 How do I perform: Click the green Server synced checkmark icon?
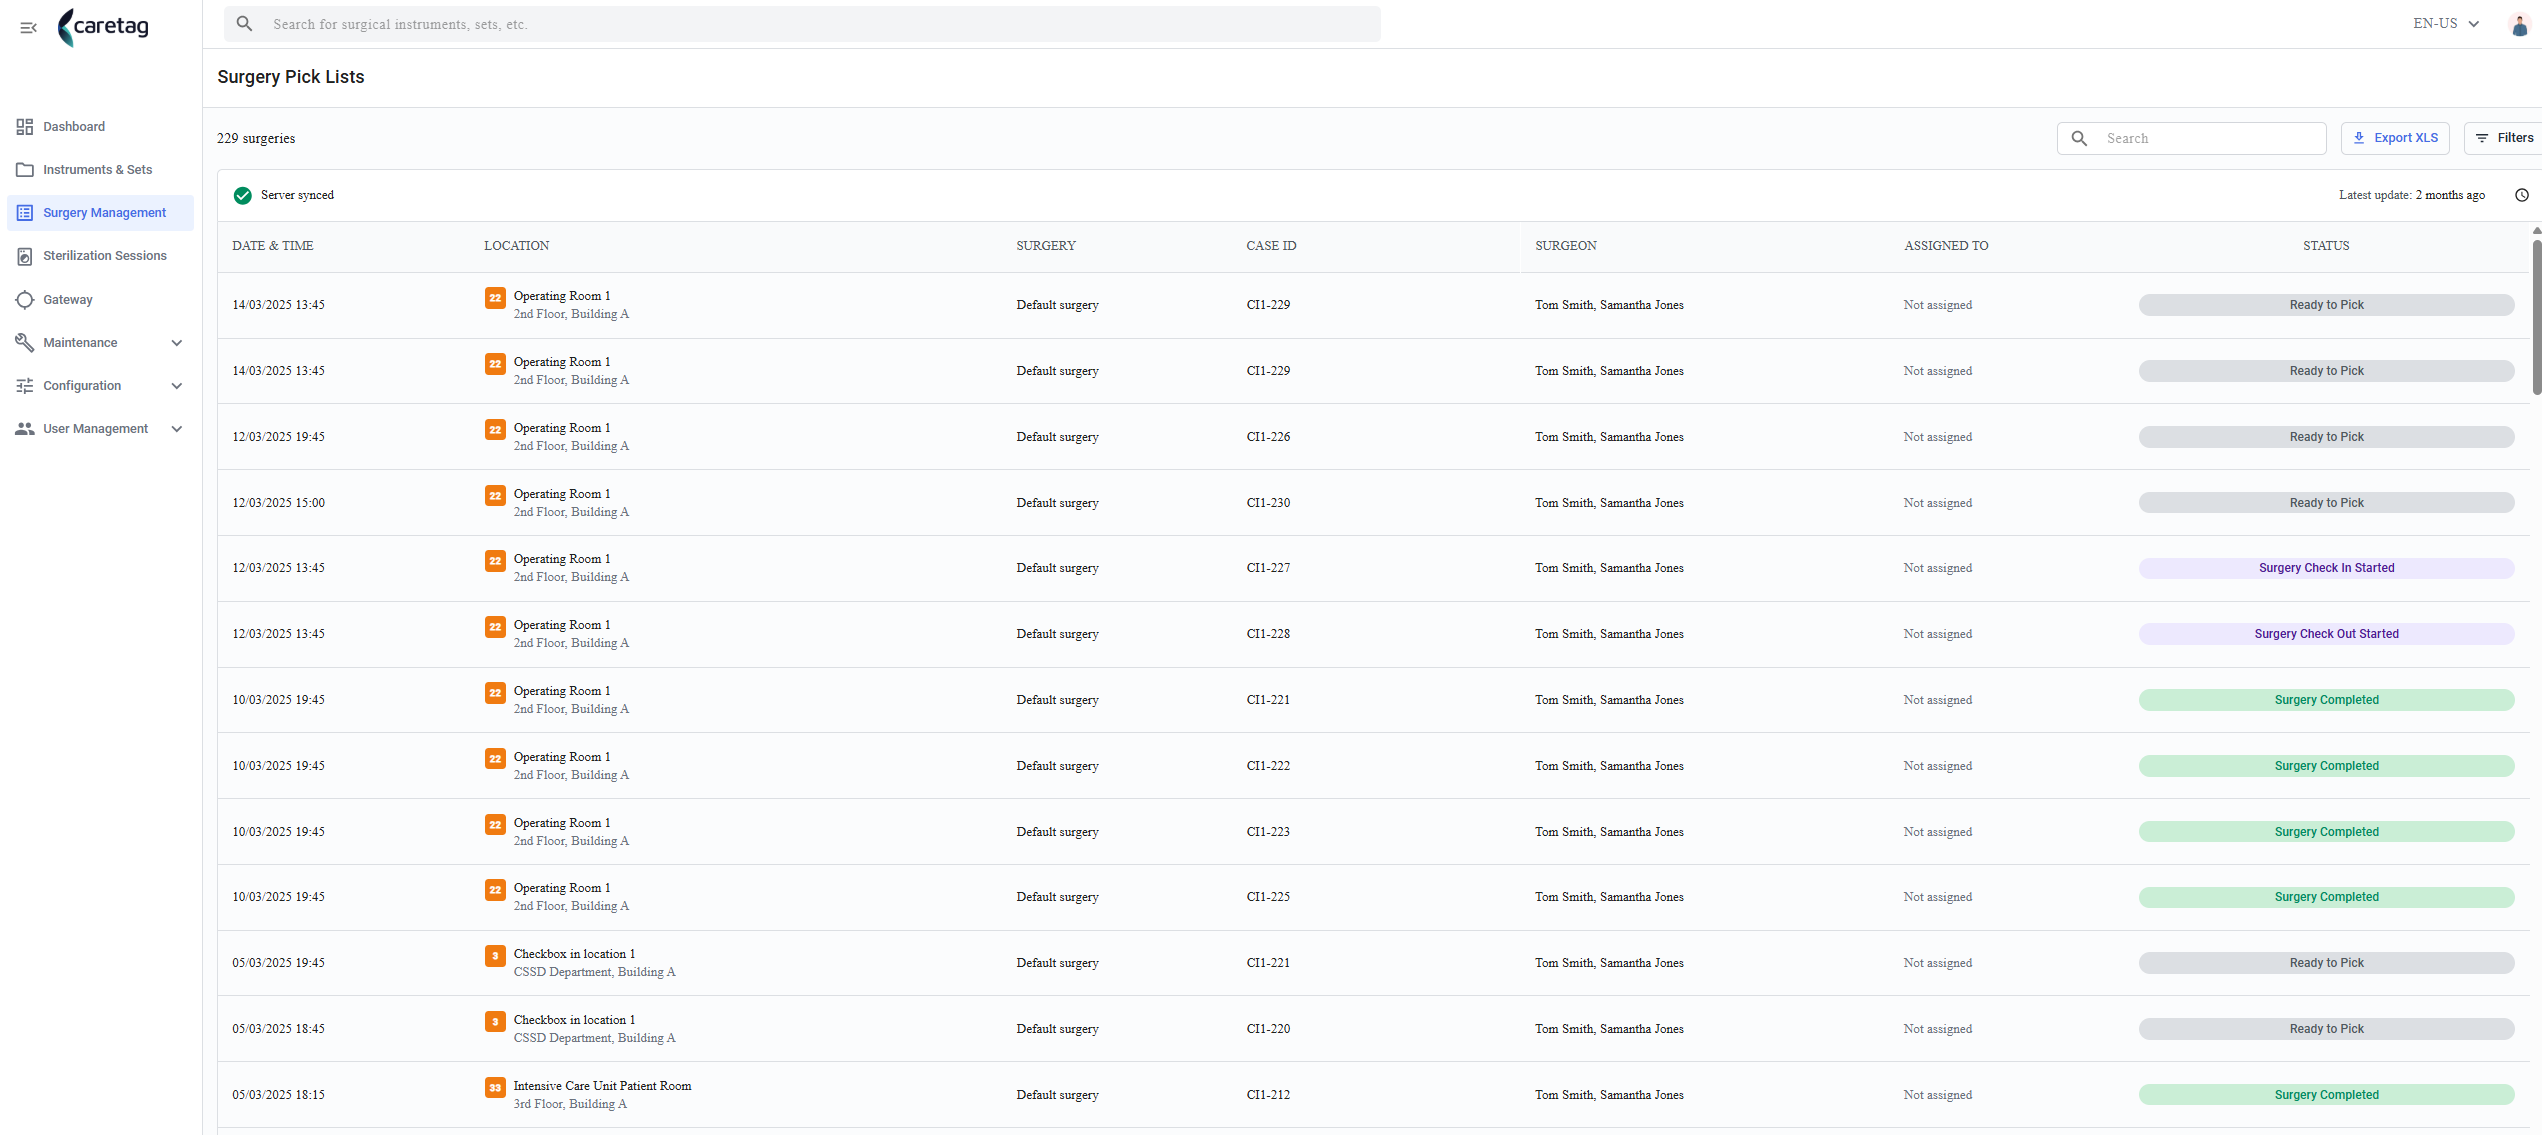tap(243, 195)
